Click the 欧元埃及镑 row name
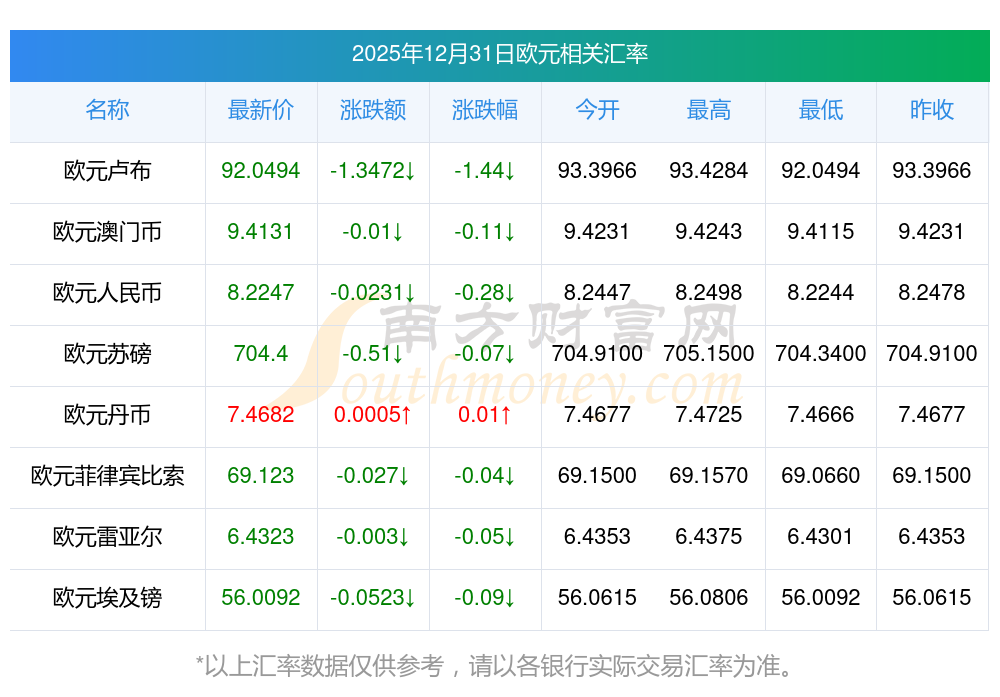Screen dimensions: 1000x697 [x=107, y=598]
